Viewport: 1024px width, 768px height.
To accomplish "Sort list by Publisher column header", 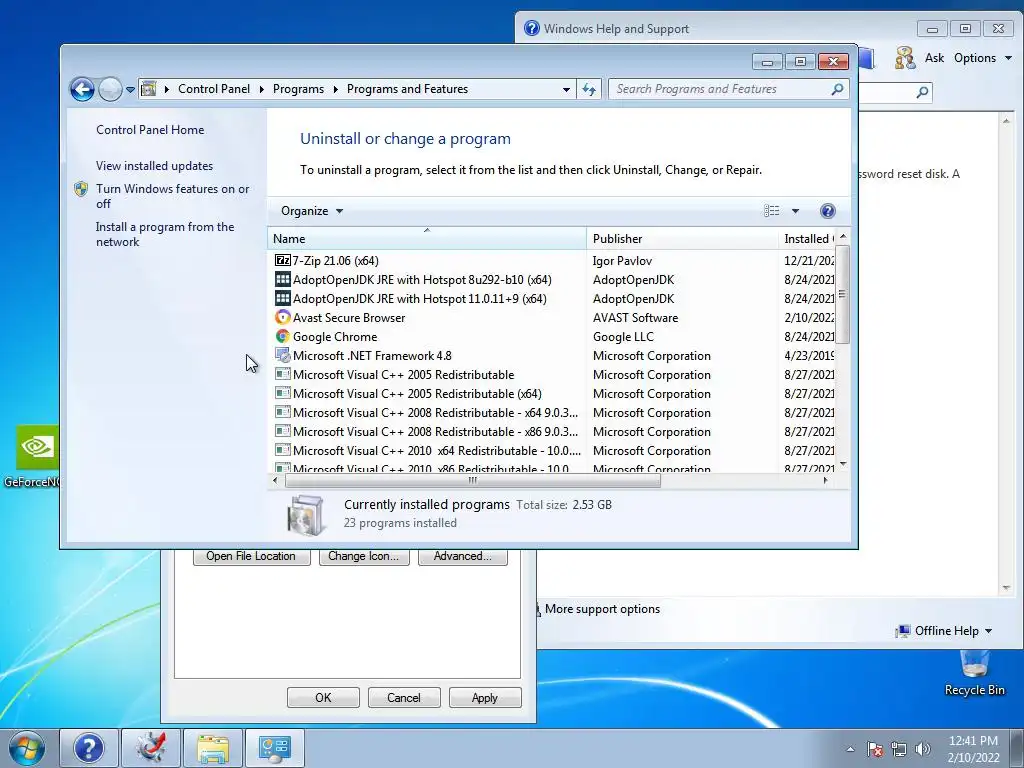I will tap(682, 239).
